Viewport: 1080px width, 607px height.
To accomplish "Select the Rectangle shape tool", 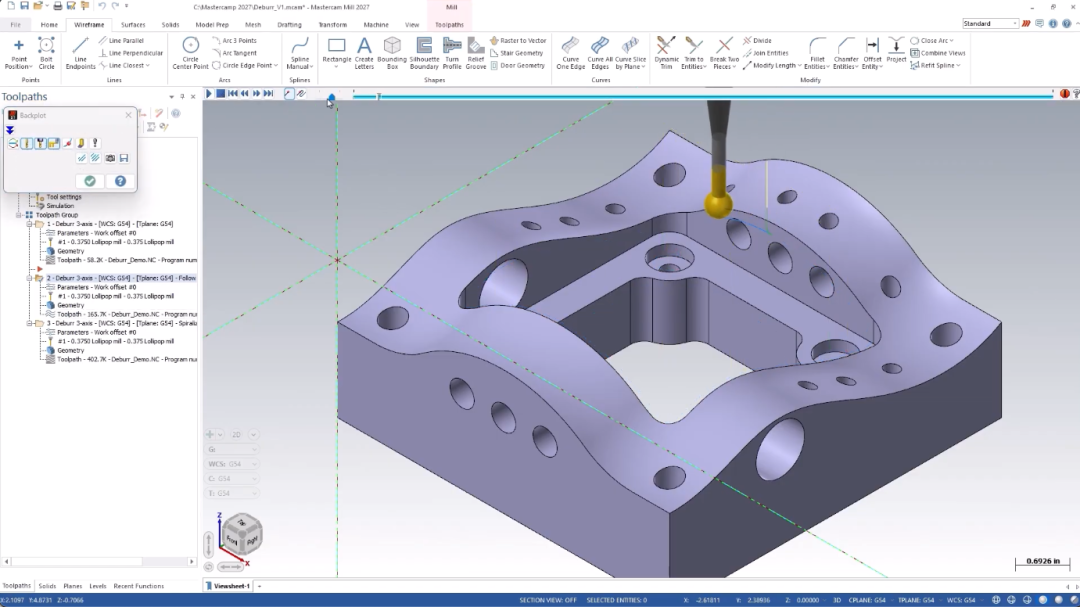I will [337, 52].
